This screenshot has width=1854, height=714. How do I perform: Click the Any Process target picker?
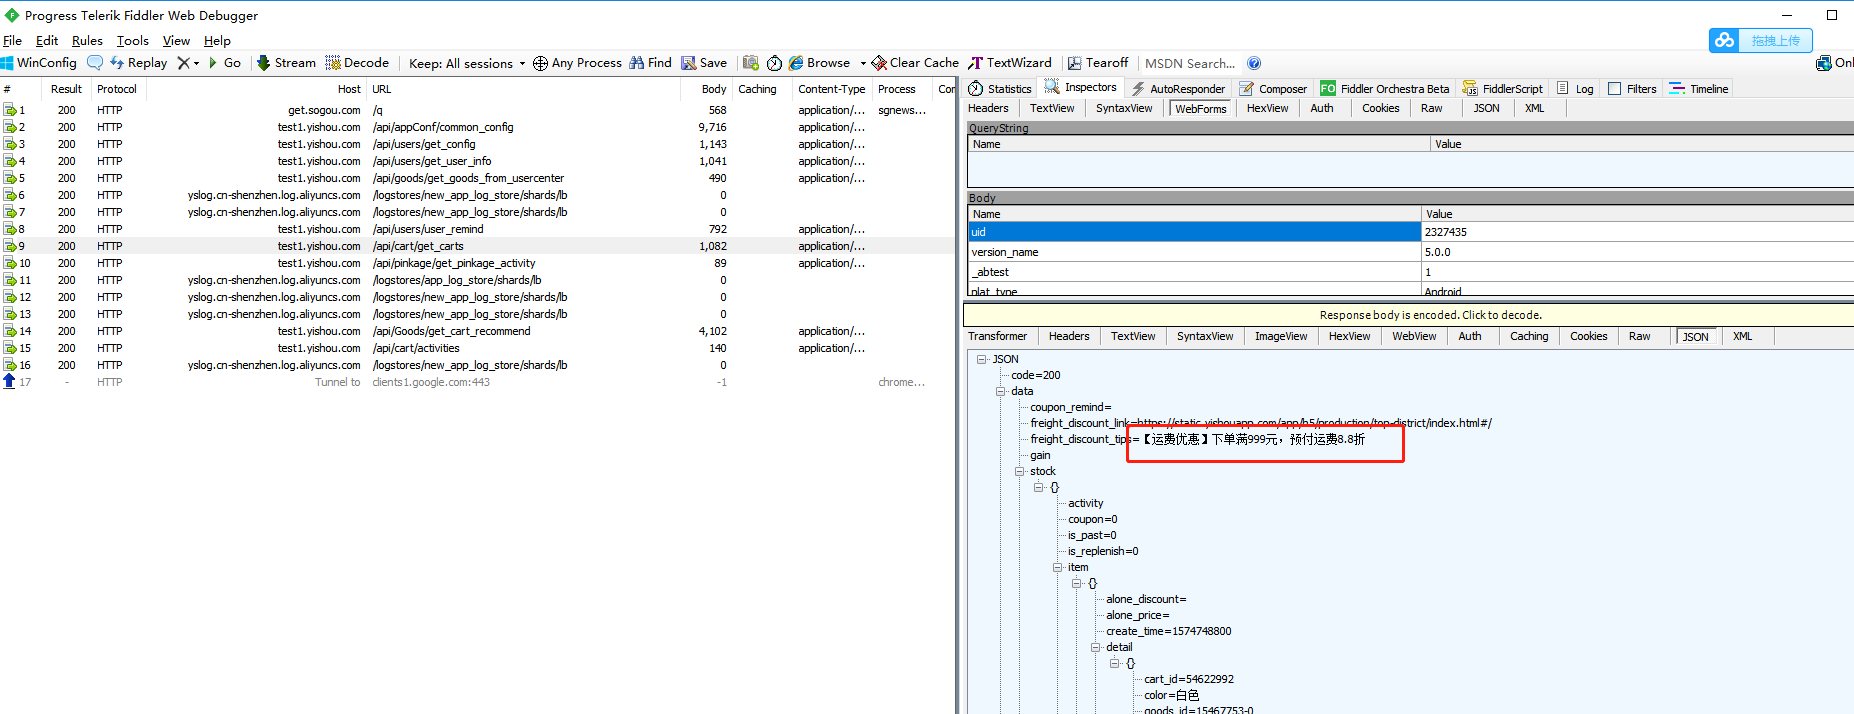[x=577, y=63]
